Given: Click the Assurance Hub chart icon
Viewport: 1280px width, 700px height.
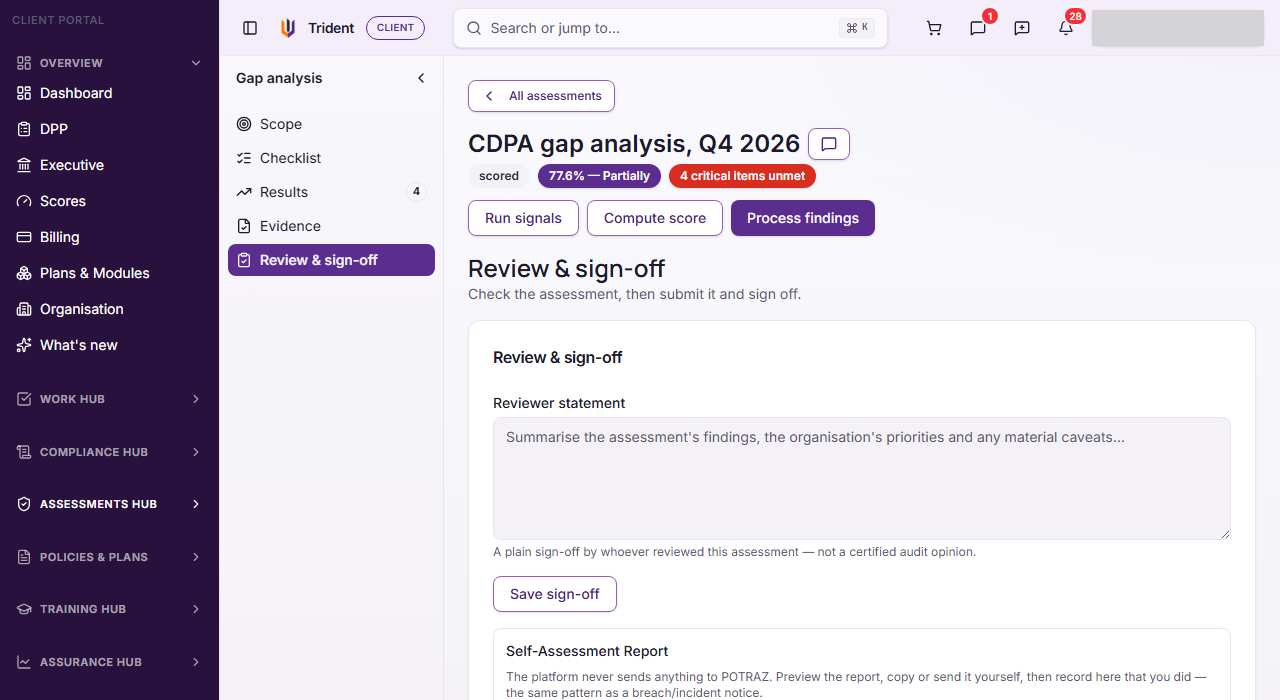Looking at the screenshot, I should [24, 662].
